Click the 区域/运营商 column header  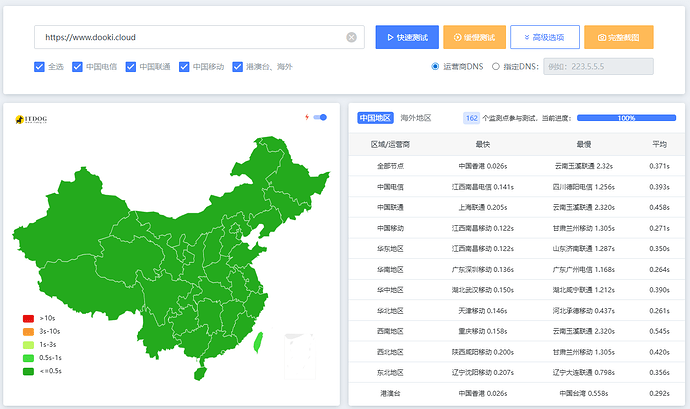point(390,144)
